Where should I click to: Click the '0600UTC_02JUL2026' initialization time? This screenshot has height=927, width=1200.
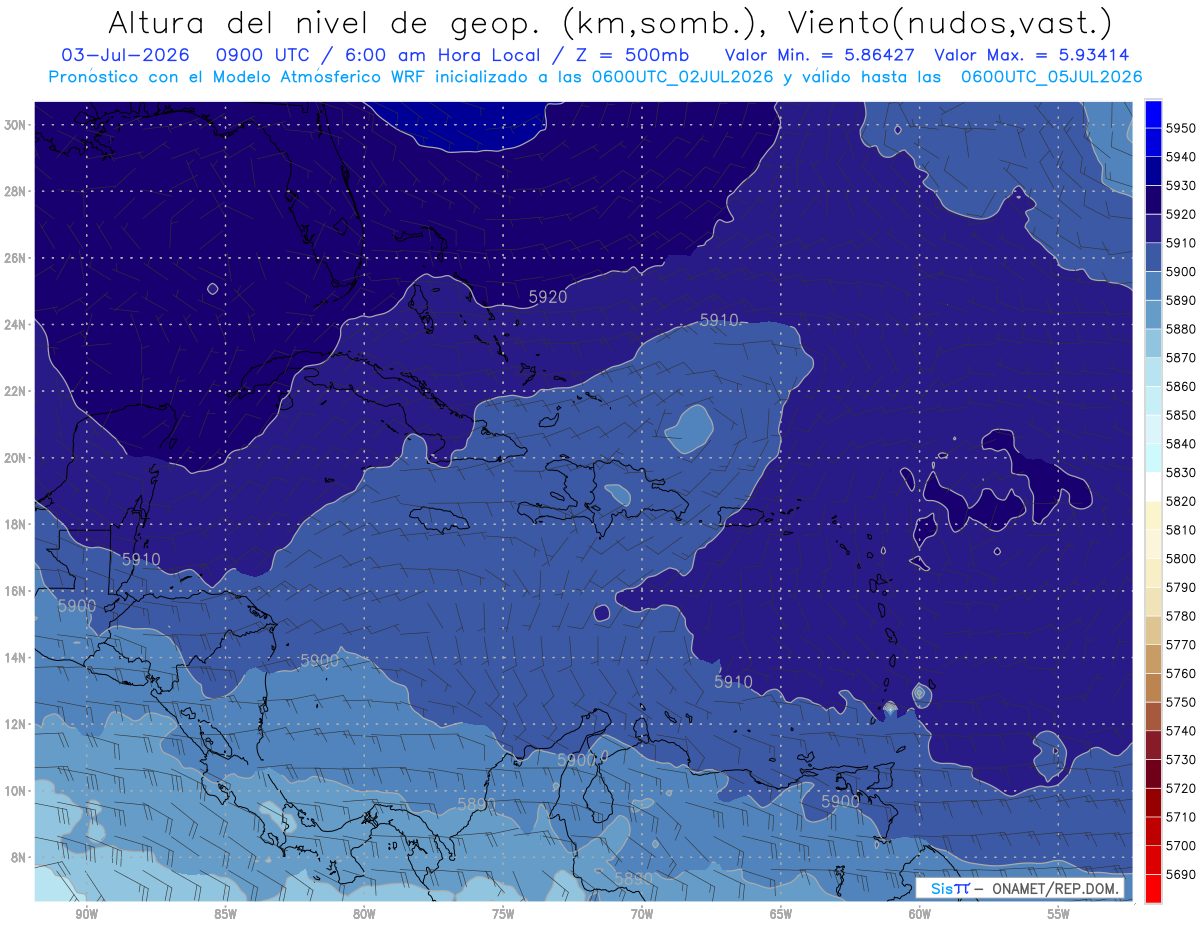682,77
